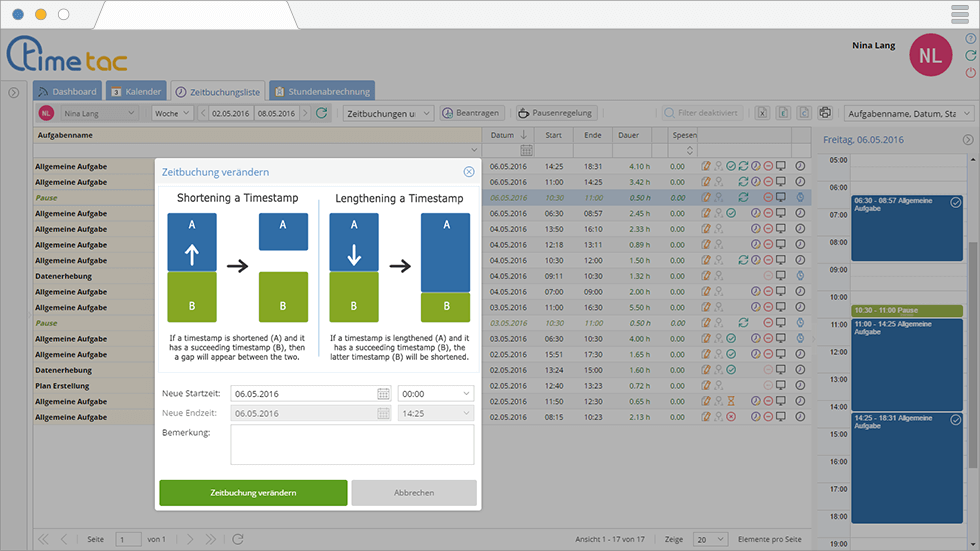Click the print icon in toolbar

[825, 114]
